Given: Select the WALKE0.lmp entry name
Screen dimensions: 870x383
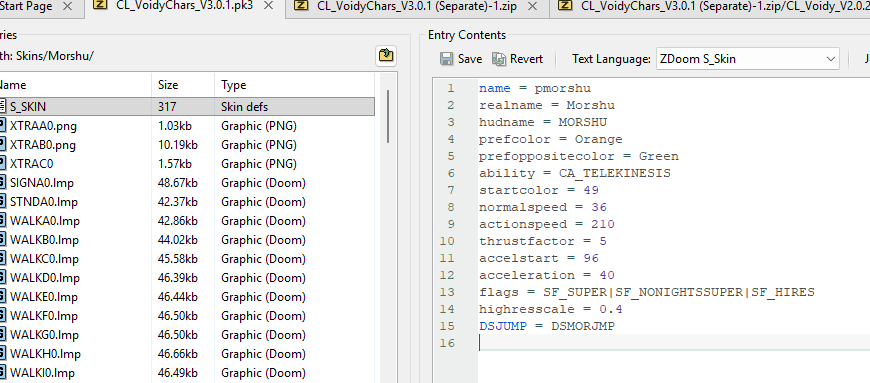Looking at the screenshot, I should point(44,296).
